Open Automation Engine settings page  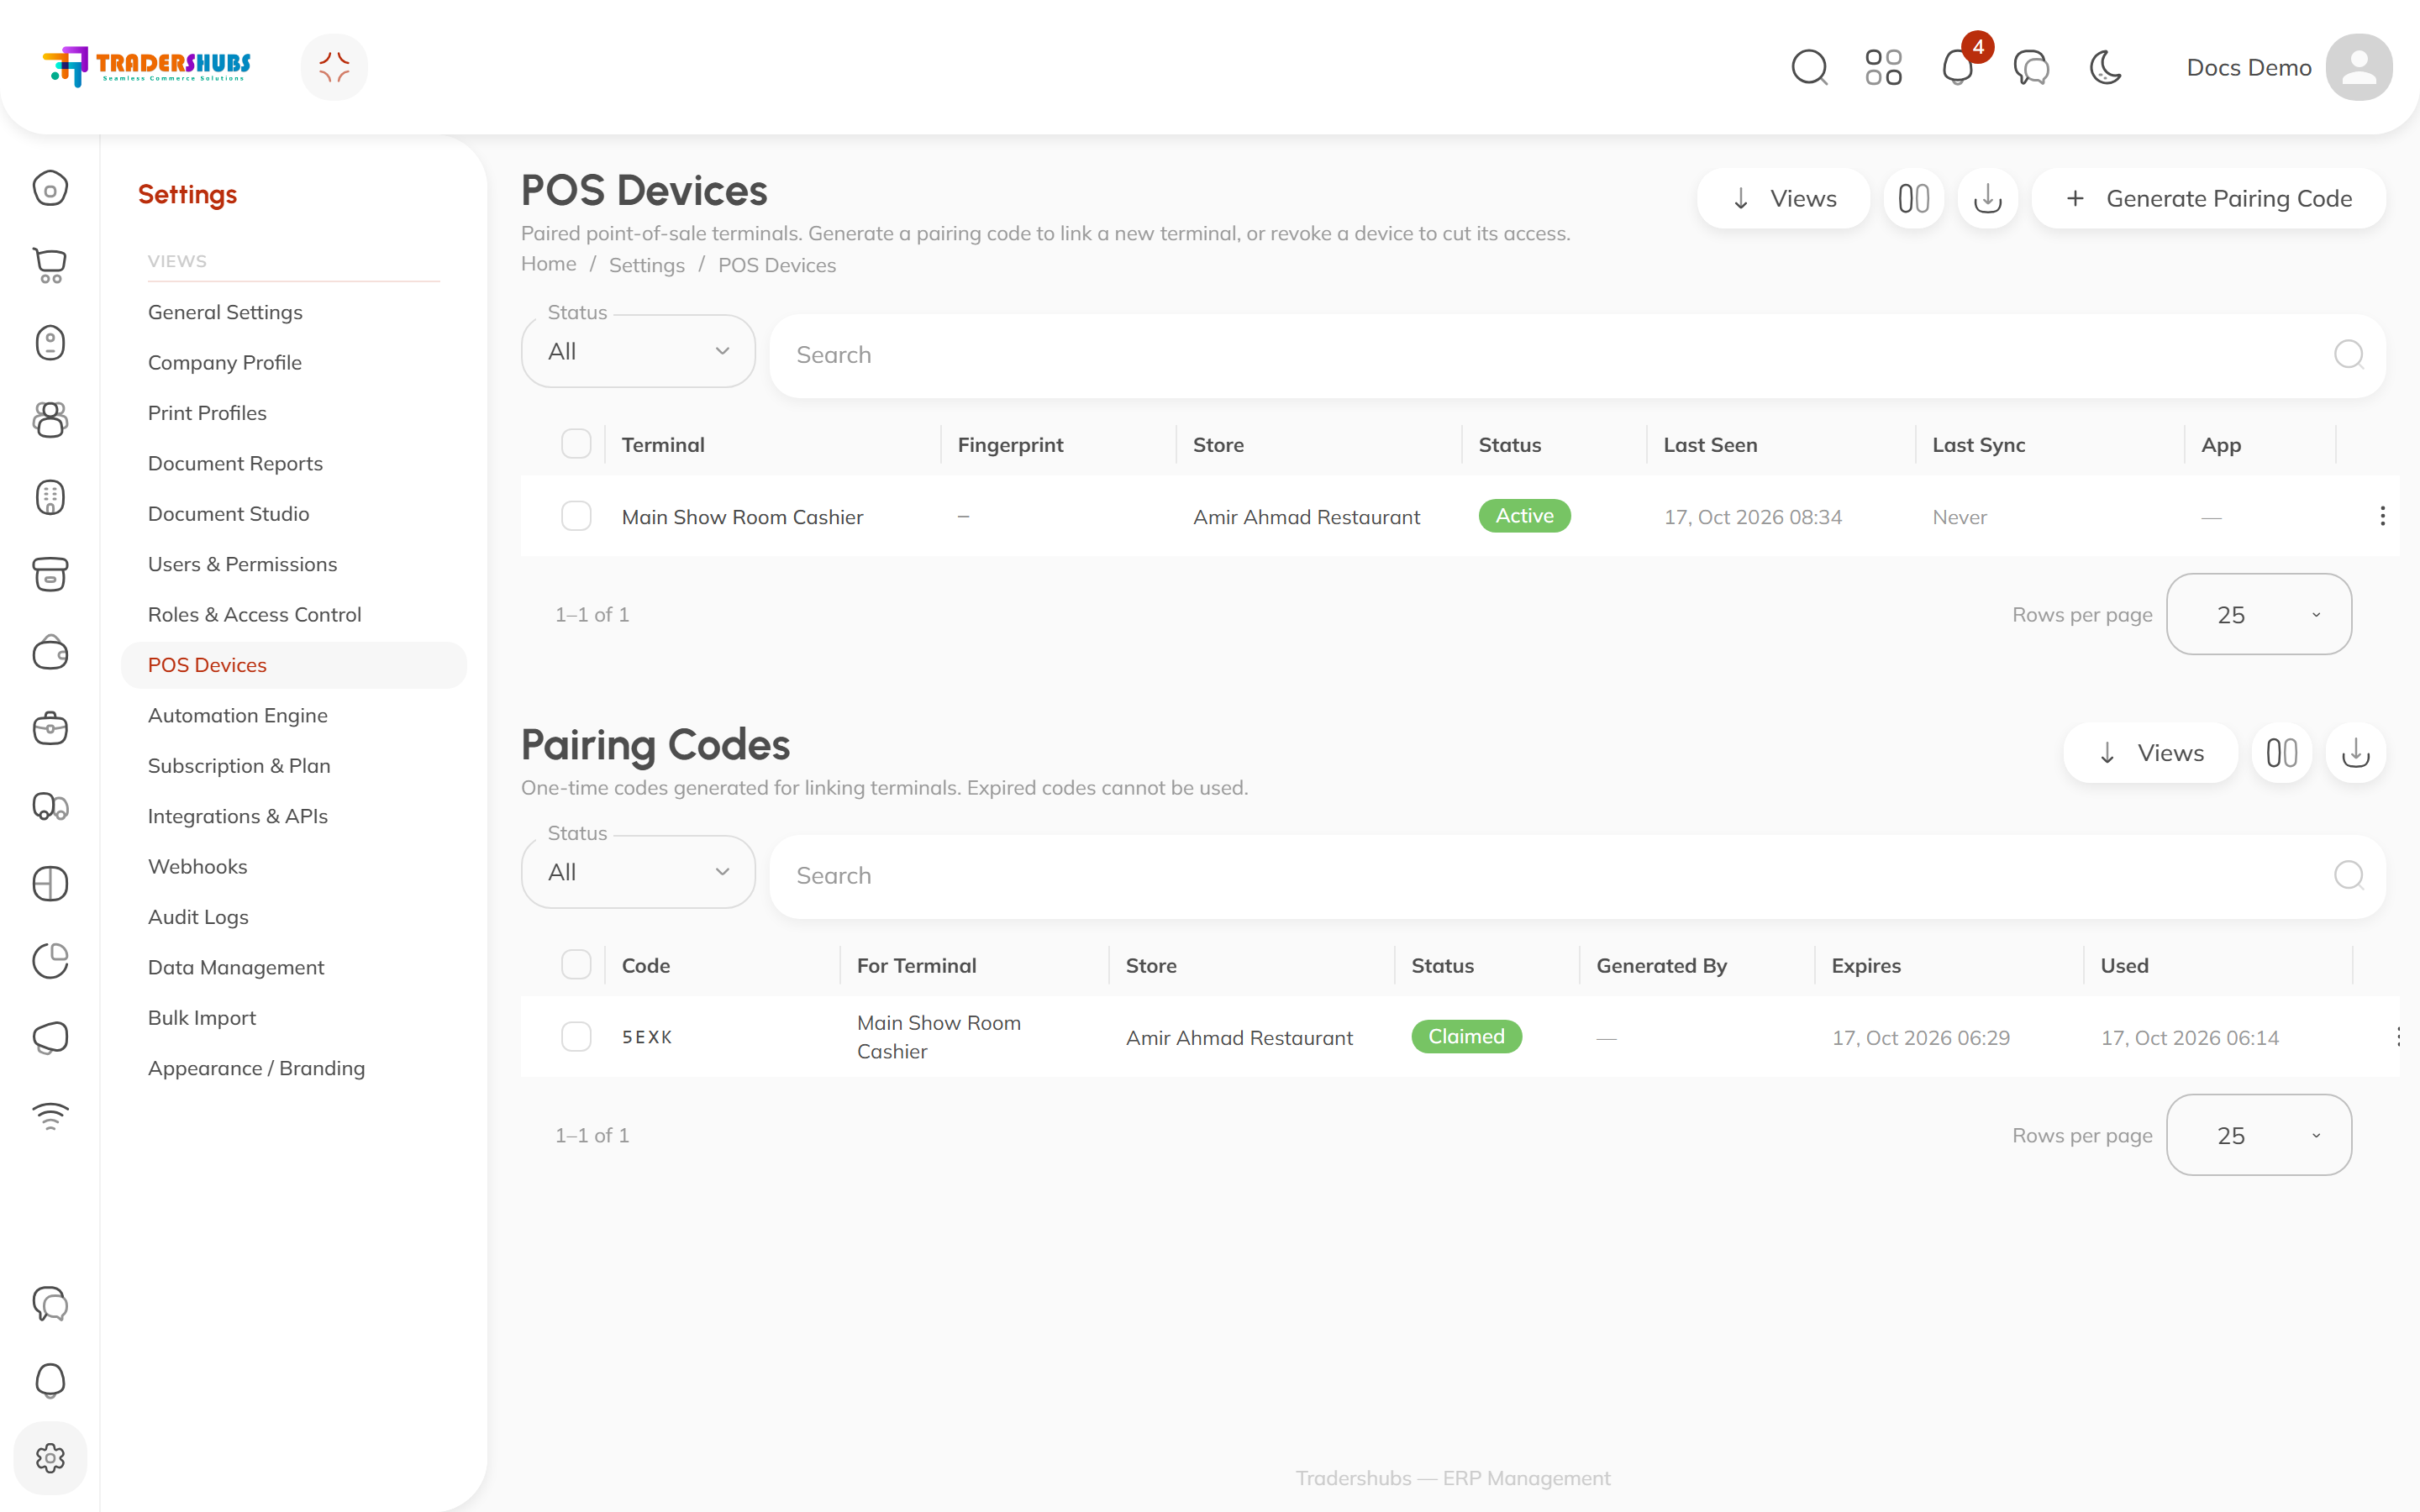tap(238, 715)
